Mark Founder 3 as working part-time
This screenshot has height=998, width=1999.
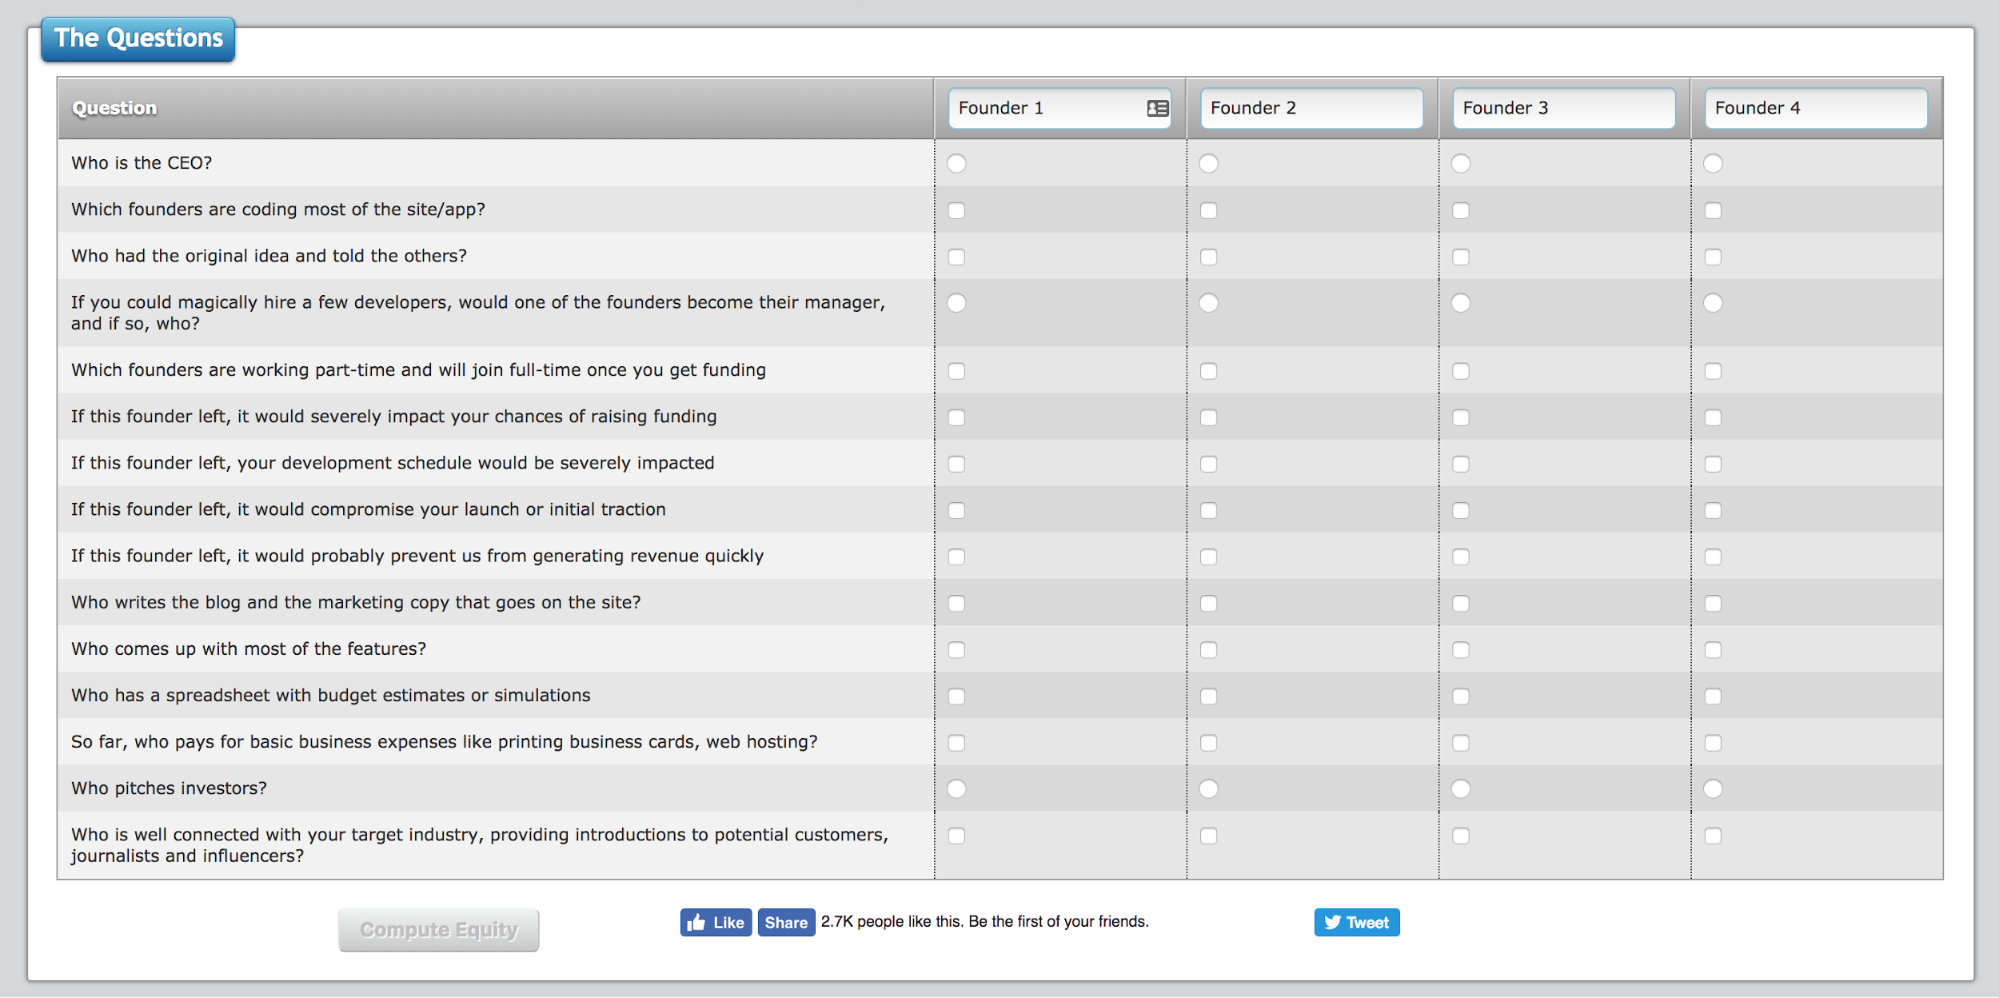point(1461,371)
